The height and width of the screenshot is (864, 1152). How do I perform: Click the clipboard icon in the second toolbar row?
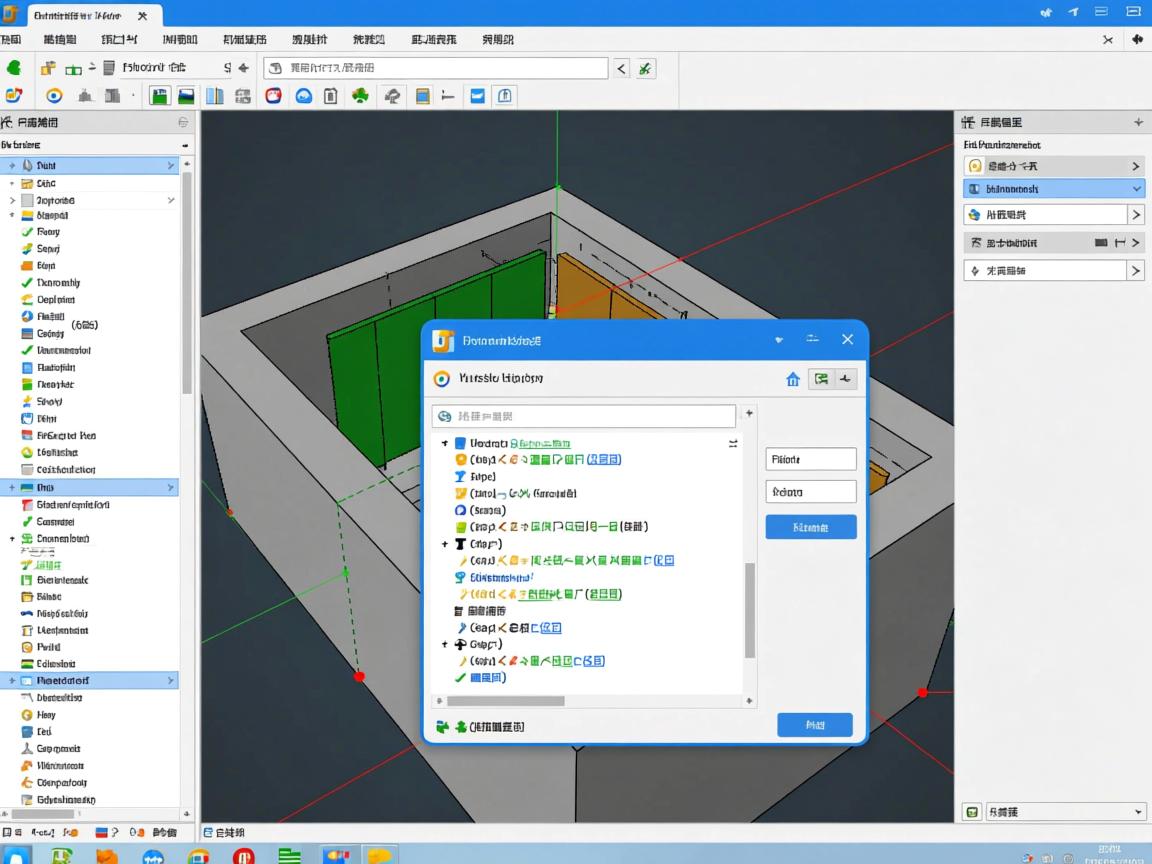[330, 96]
